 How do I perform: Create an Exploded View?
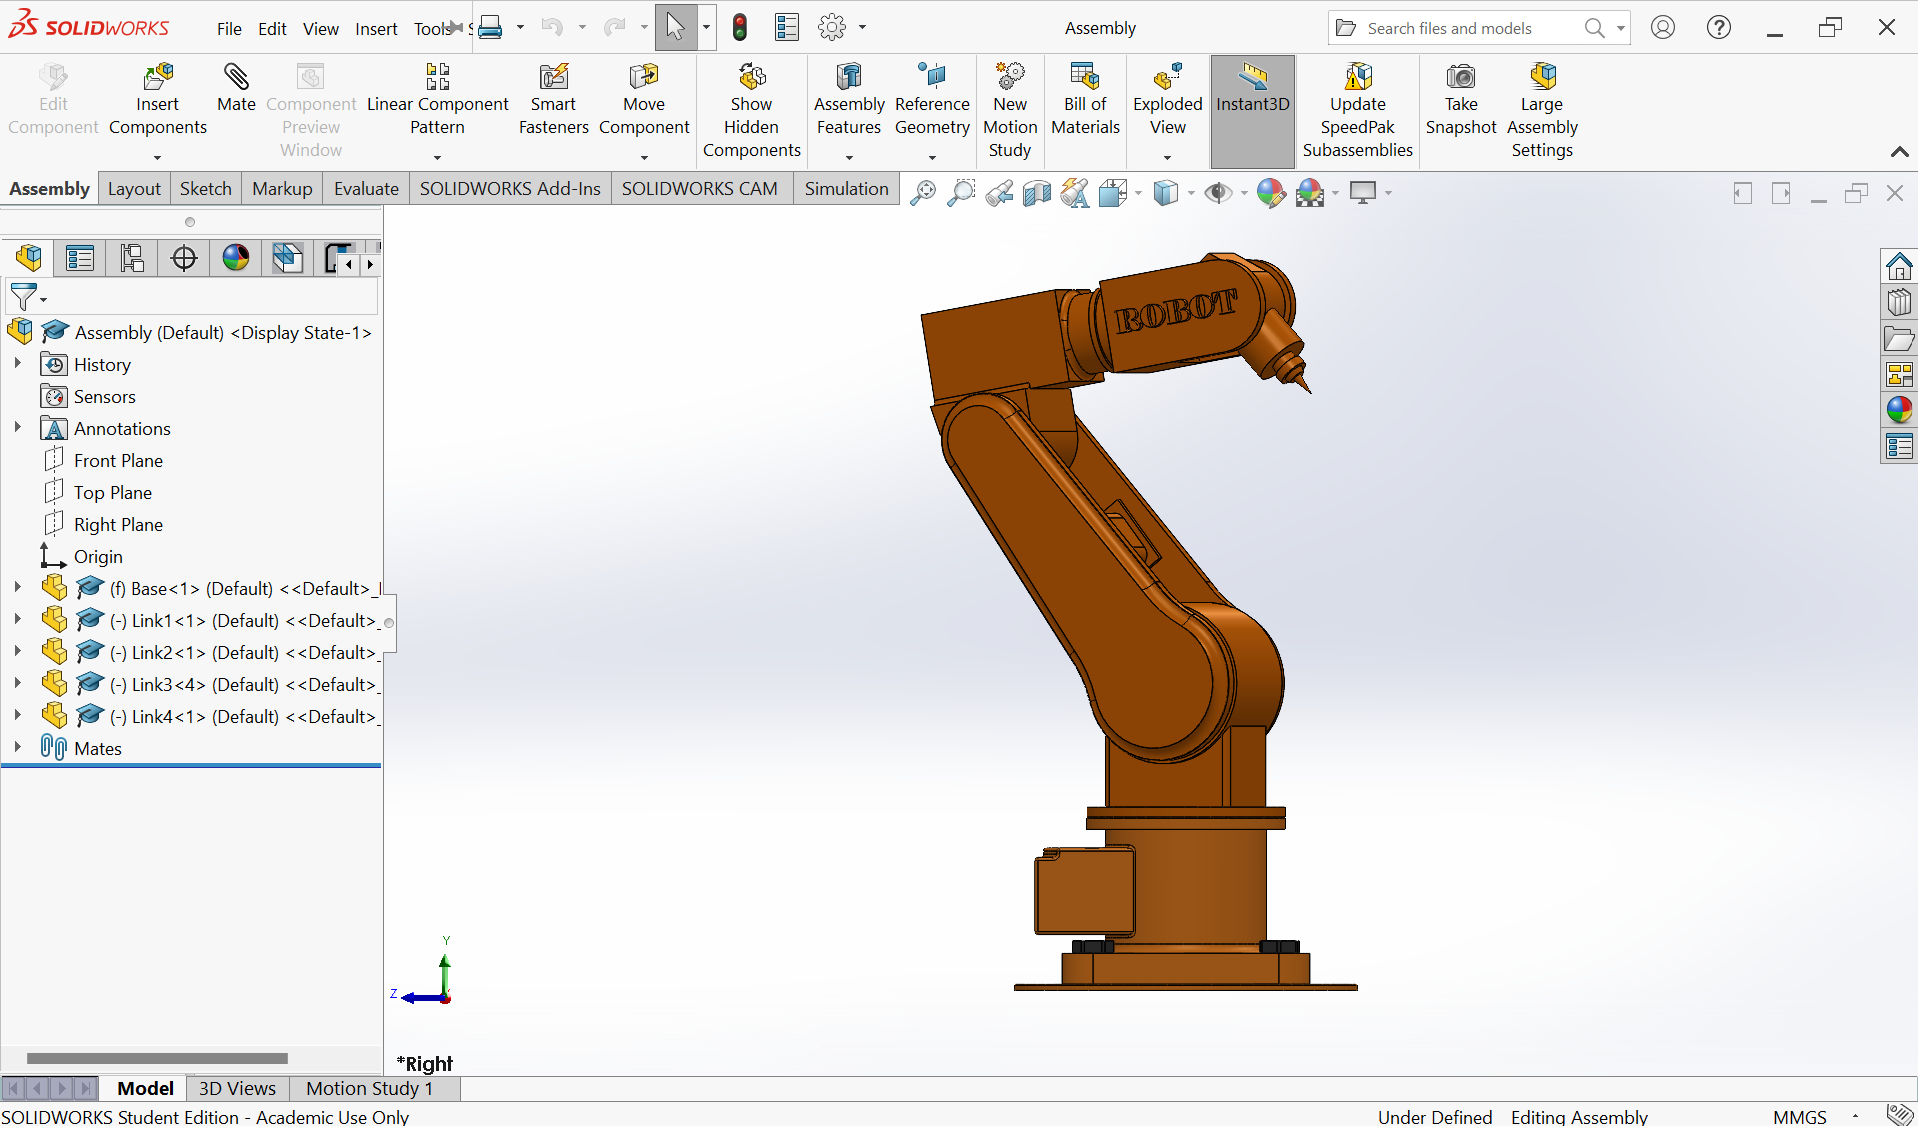tap(1167, 100)
